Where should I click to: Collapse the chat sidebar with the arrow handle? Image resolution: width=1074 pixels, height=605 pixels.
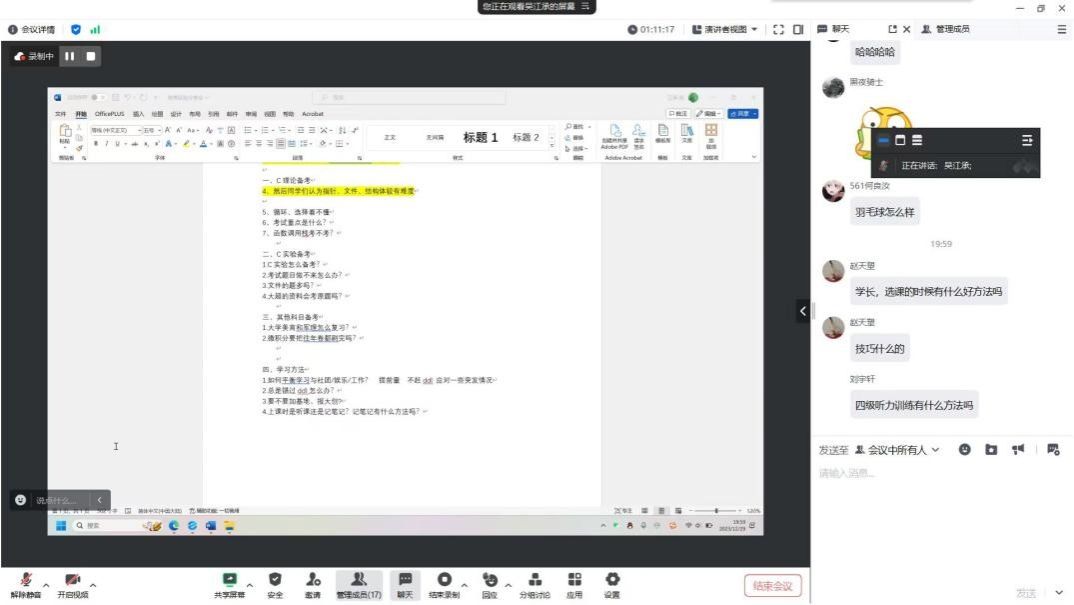[x=802, y=311]
